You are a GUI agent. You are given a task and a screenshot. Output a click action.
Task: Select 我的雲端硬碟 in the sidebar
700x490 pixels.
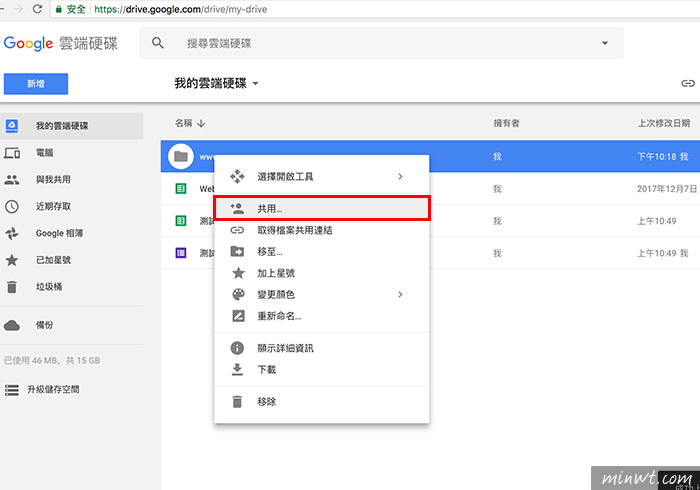(x=71, y=126)
